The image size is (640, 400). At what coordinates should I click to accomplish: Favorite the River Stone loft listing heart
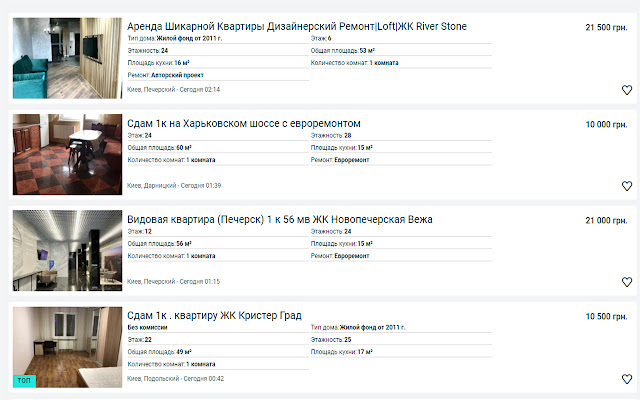[x=627, y=90]
